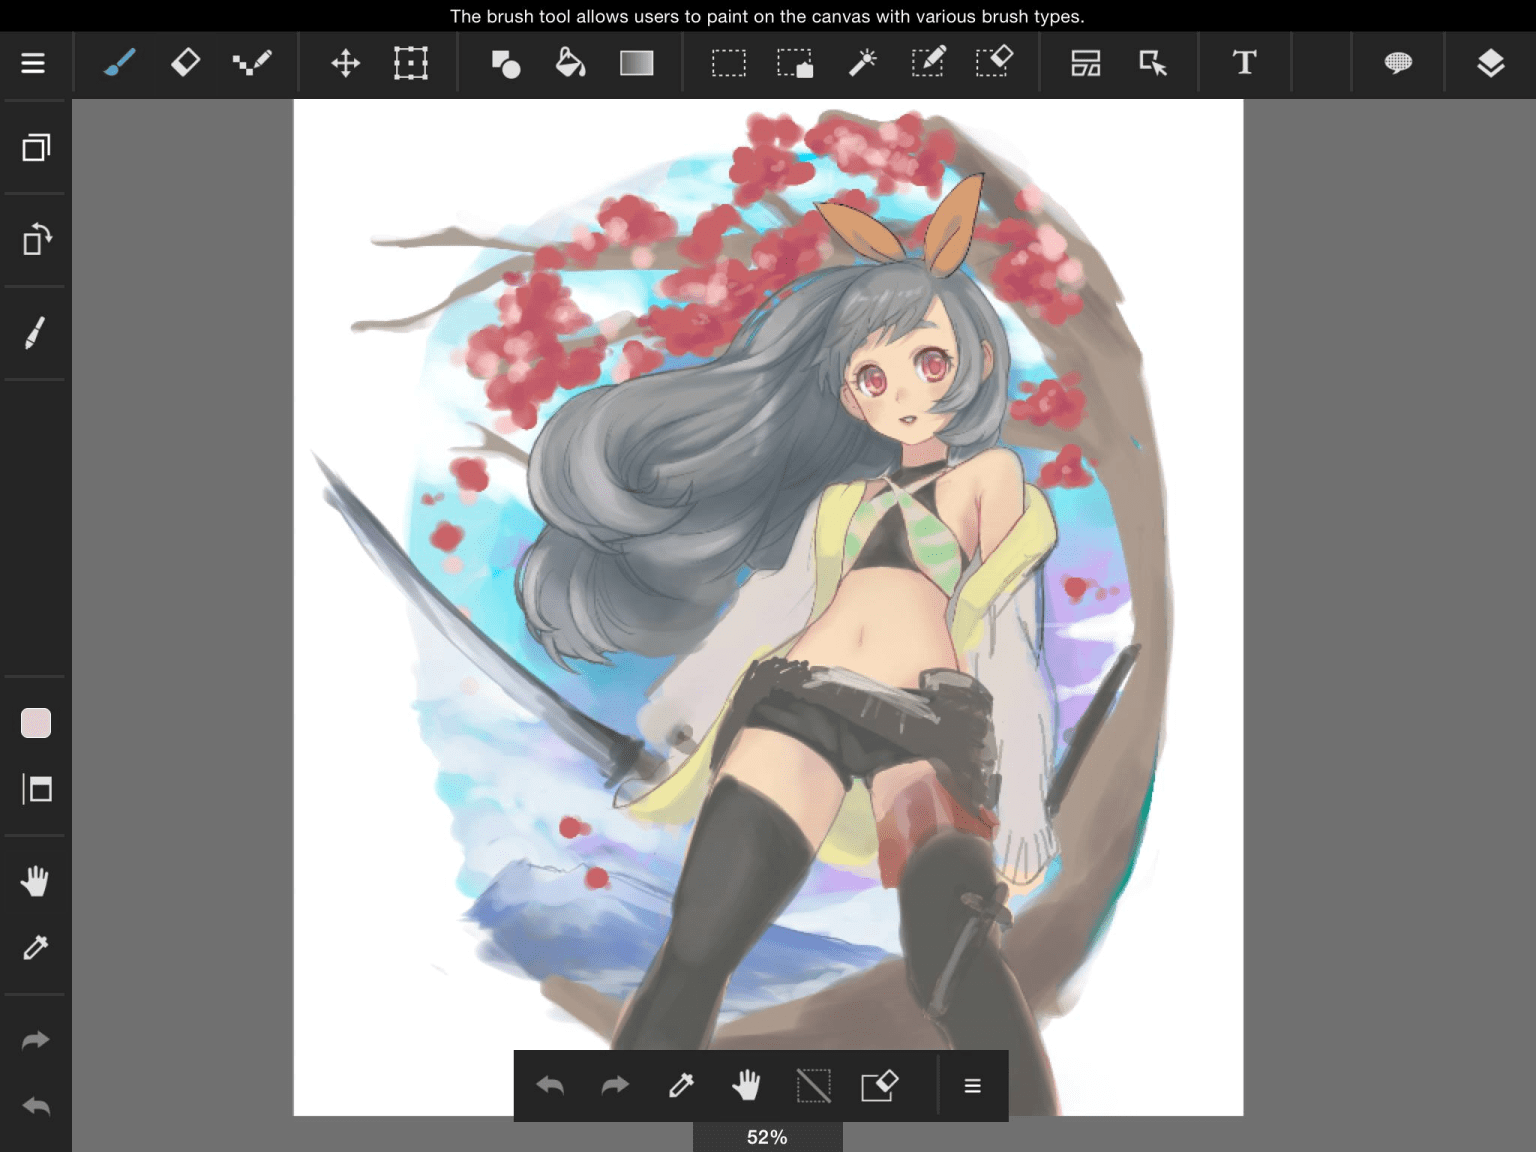Activate the Transform tool
This screenshot has width=1536, height=1152.
click(x=410, y=63)
